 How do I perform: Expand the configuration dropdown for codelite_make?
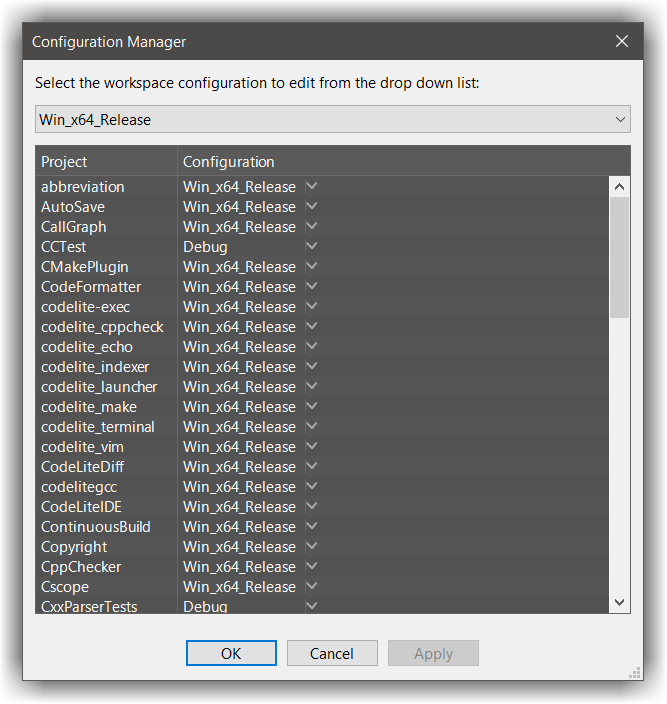(x=312, y=406)
